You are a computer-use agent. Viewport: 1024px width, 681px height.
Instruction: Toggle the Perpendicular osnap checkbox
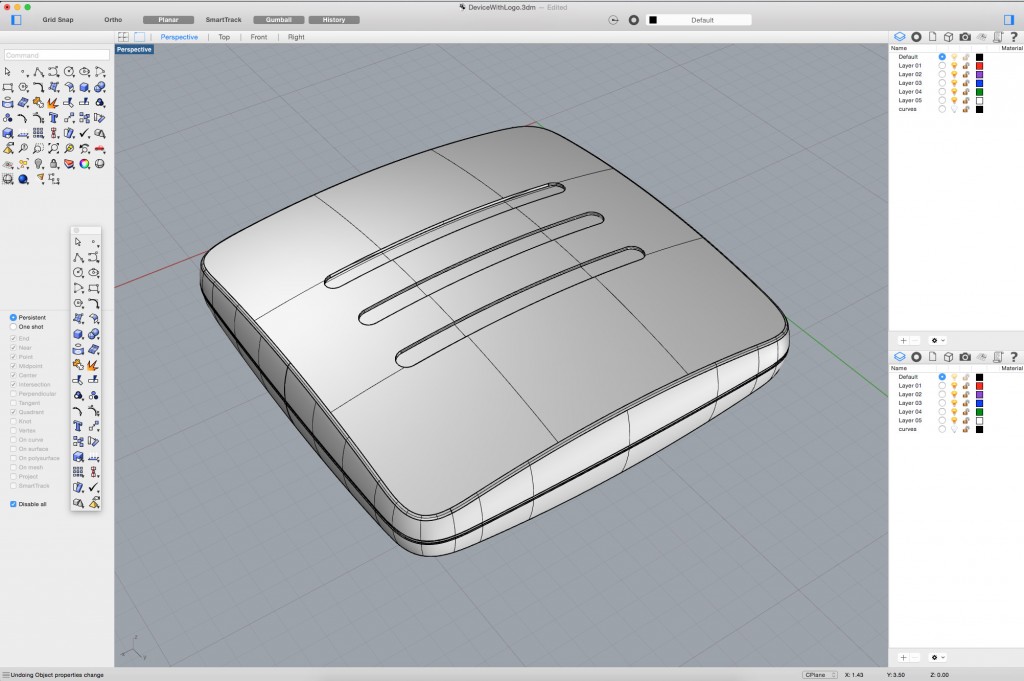pyautogui.click(x=13, y=394)
